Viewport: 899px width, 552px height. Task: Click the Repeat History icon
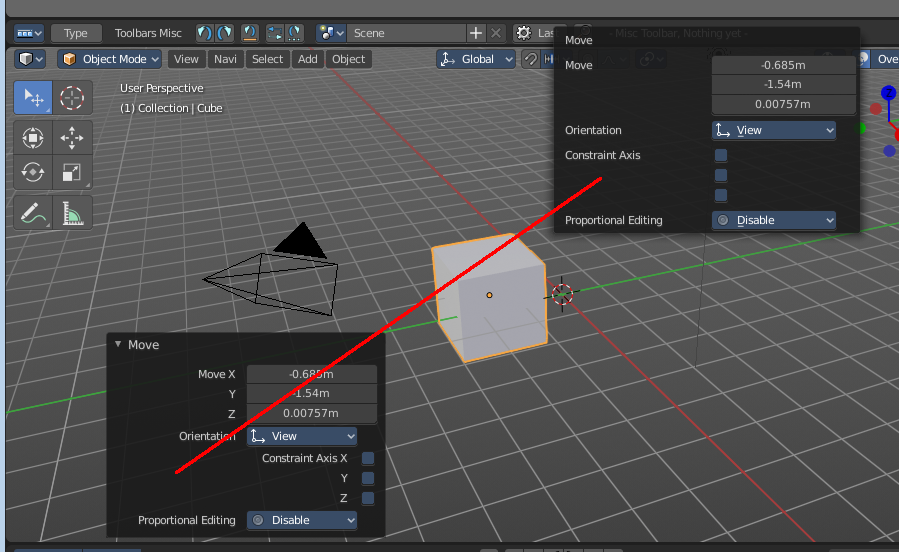pos(295,33)
